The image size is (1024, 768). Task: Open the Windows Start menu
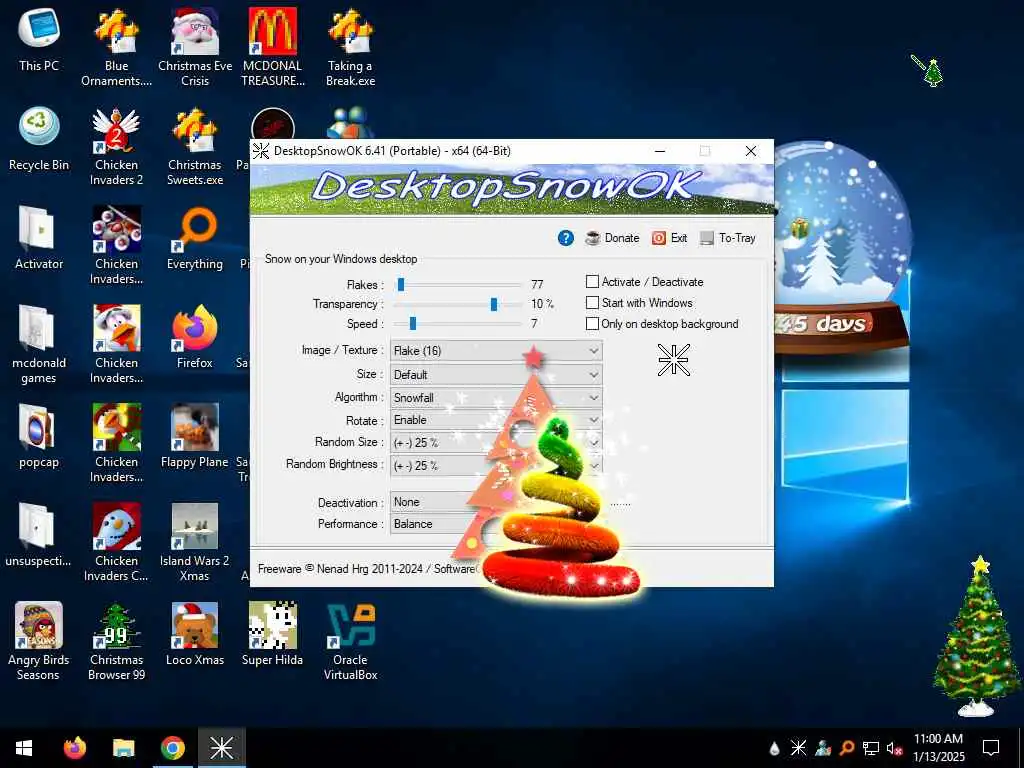pyautogui.click(x=24, y=748)
